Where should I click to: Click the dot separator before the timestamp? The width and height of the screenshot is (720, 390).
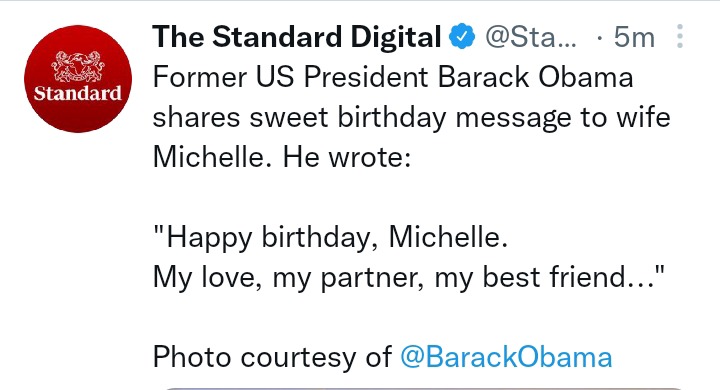(599, 38)
